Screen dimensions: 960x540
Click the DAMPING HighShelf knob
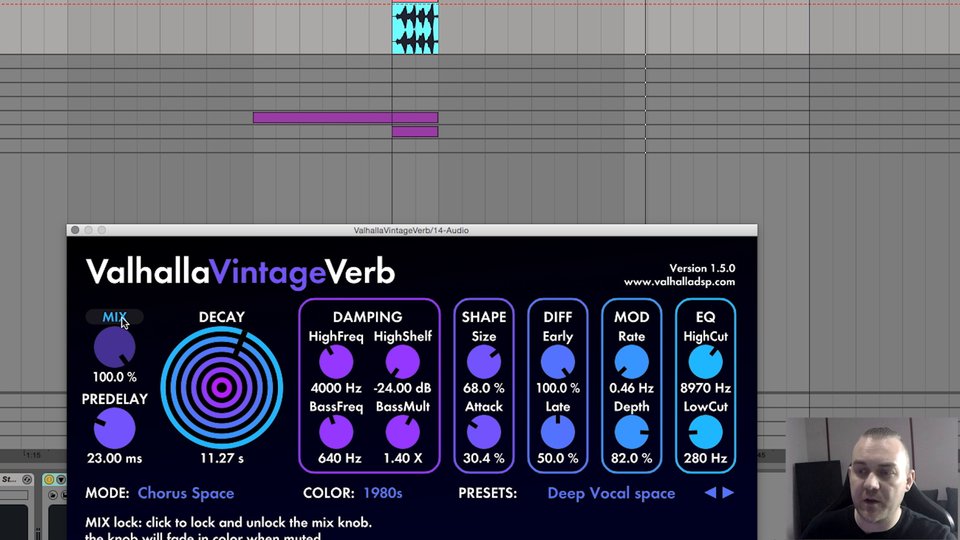pos(402,362)
